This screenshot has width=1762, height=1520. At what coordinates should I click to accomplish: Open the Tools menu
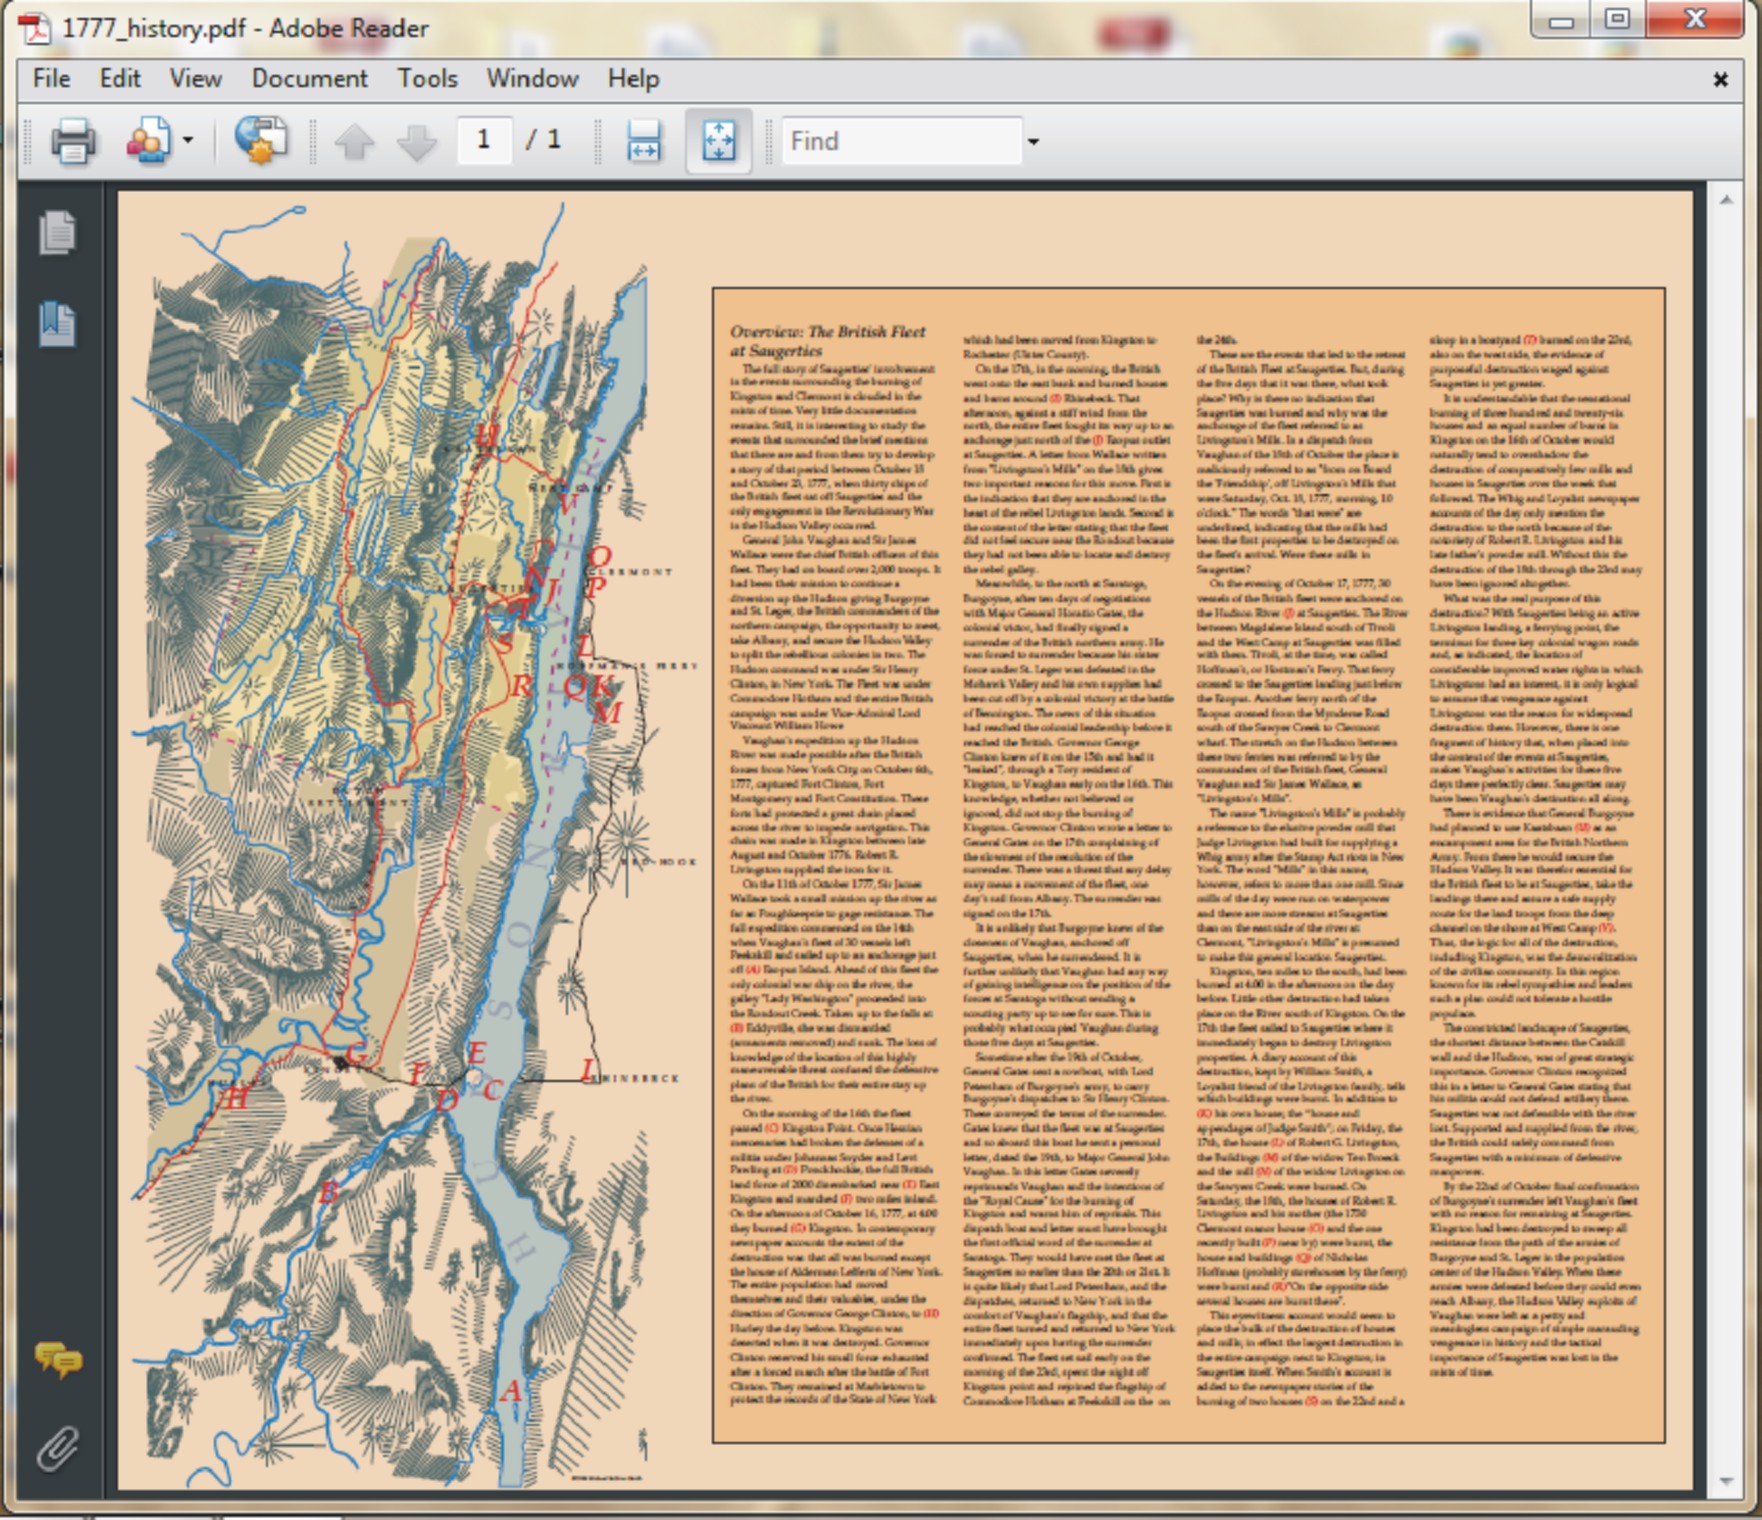427,78
